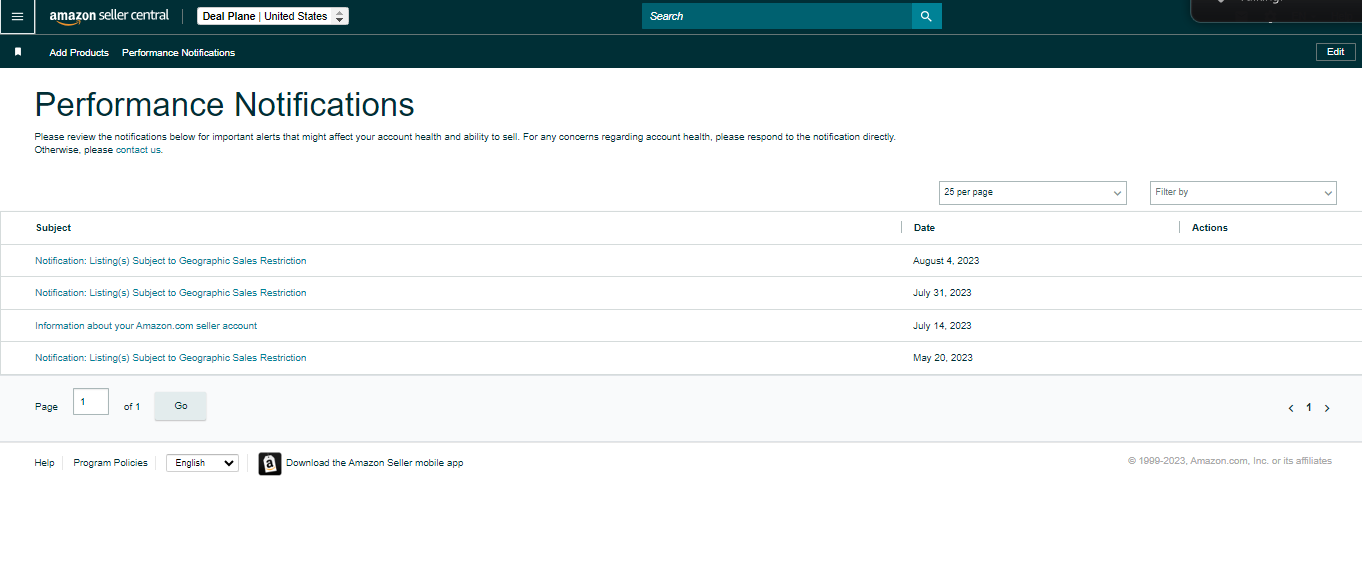Click the July 14, 2023 date cell
Viewport: 1362px width, 564px height.
942,326
